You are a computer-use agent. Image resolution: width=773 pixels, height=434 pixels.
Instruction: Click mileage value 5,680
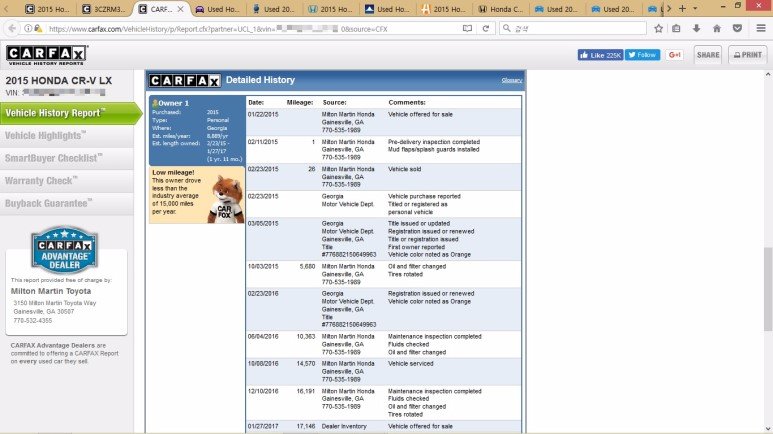point(307,266)
